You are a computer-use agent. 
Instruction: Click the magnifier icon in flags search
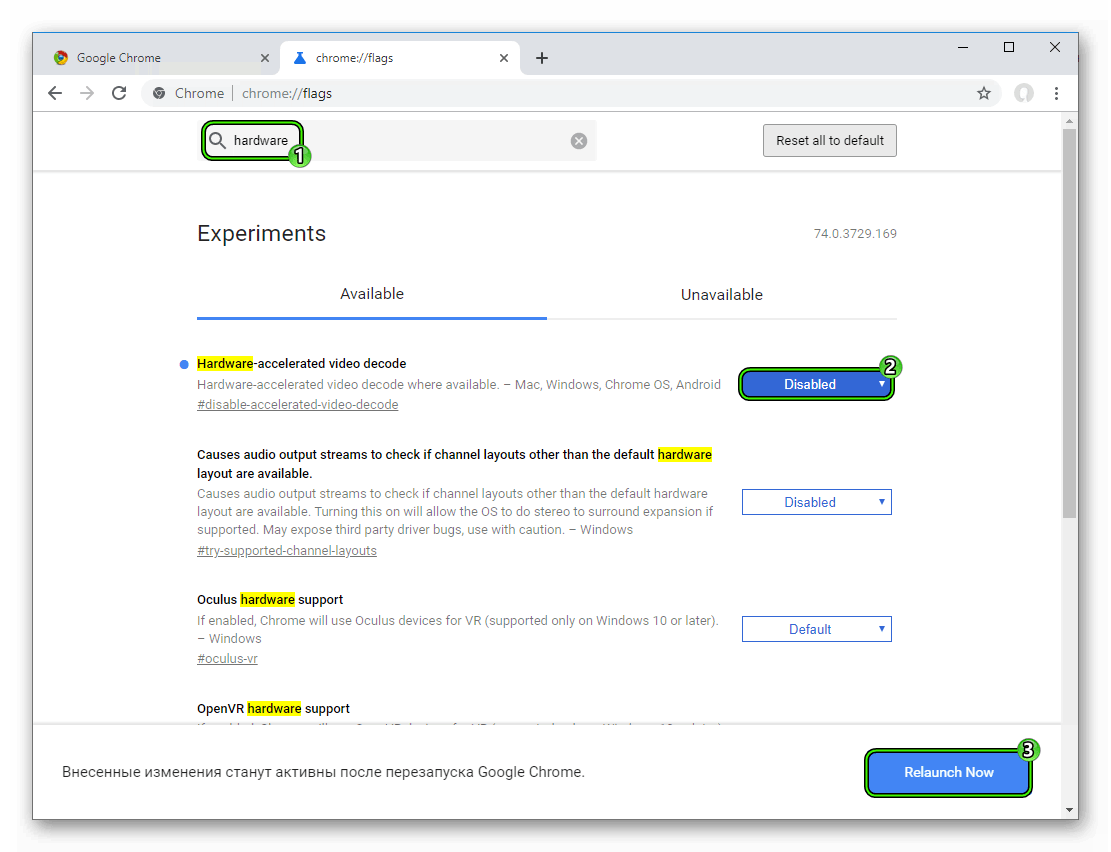point(218,140)
